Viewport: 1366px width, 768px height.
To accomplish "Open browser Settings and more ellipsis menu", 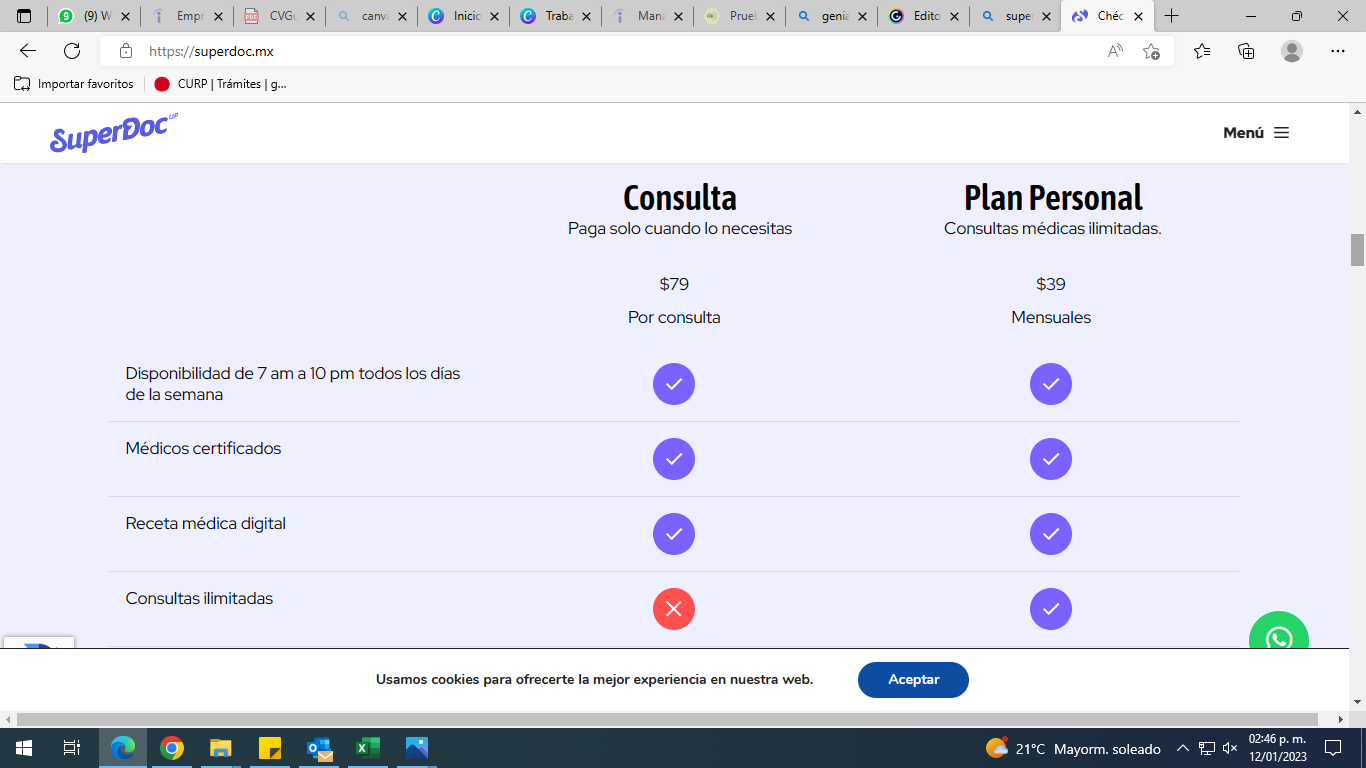I will (1338, 51).
